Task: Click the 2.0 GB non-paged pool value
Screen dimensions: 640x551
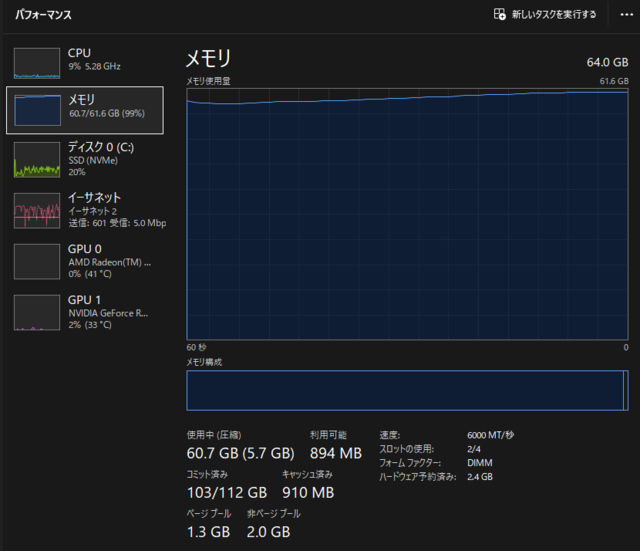Action: 269,532
